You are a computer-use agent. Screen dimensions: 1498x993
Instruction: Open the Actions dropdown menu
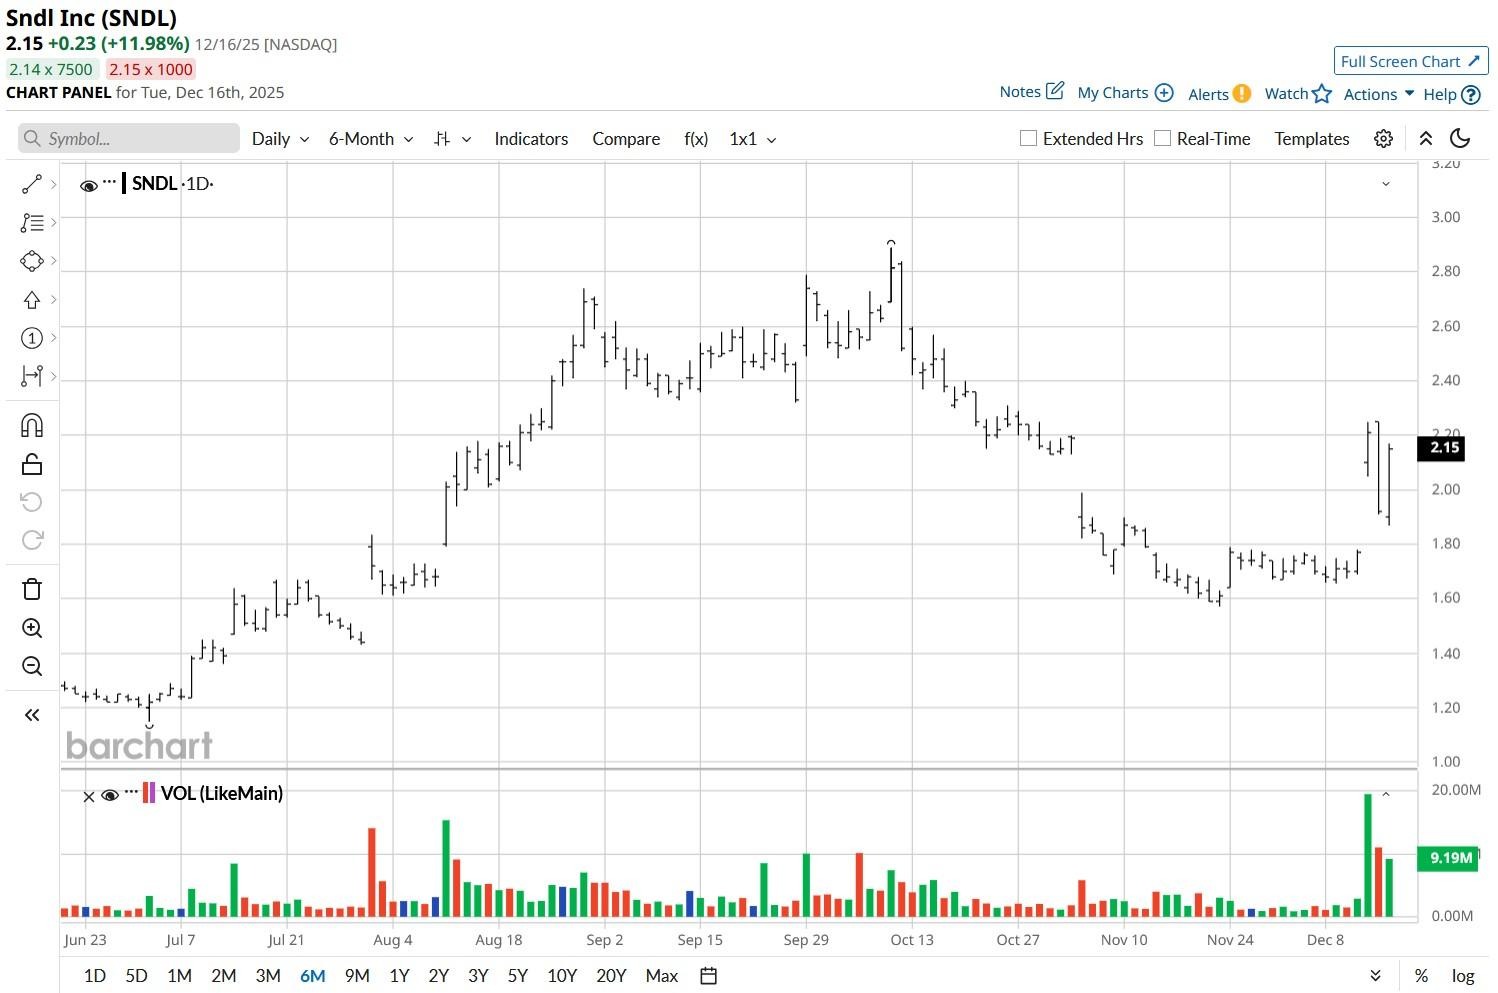1379,94
